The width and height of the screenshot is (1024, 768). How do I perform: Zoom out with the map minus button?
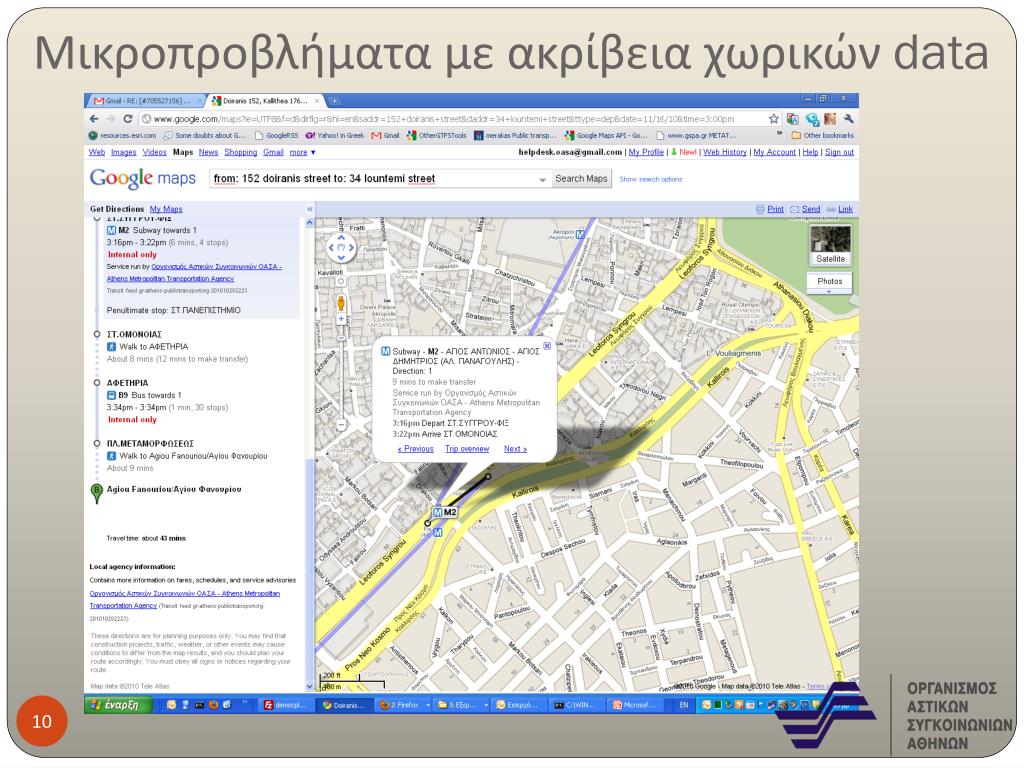pos(340,424)
